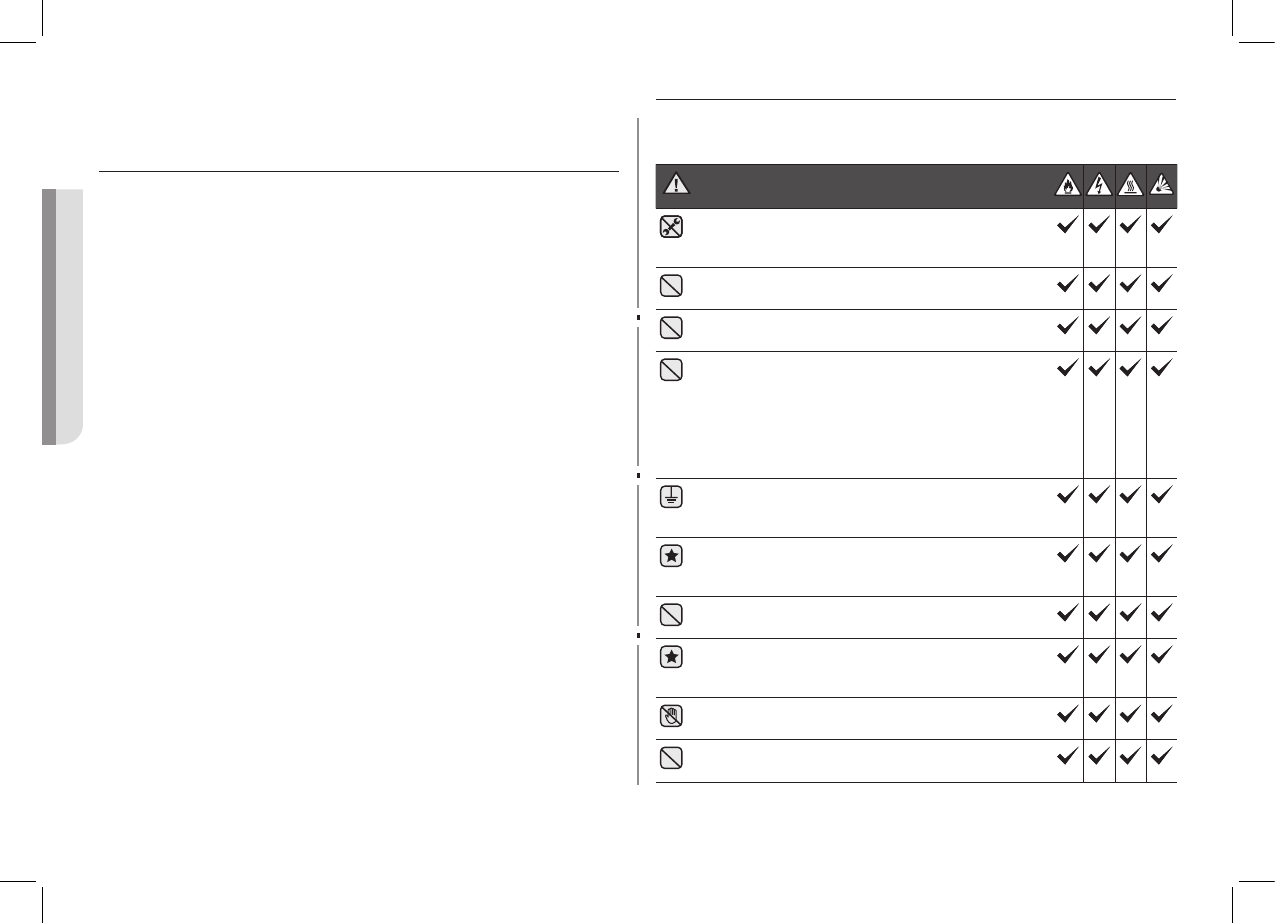Viewport: 1275px width, 923px height.
Task: Click the hot surface checkmark in the last row
Action: click(x=1131, y=757)
